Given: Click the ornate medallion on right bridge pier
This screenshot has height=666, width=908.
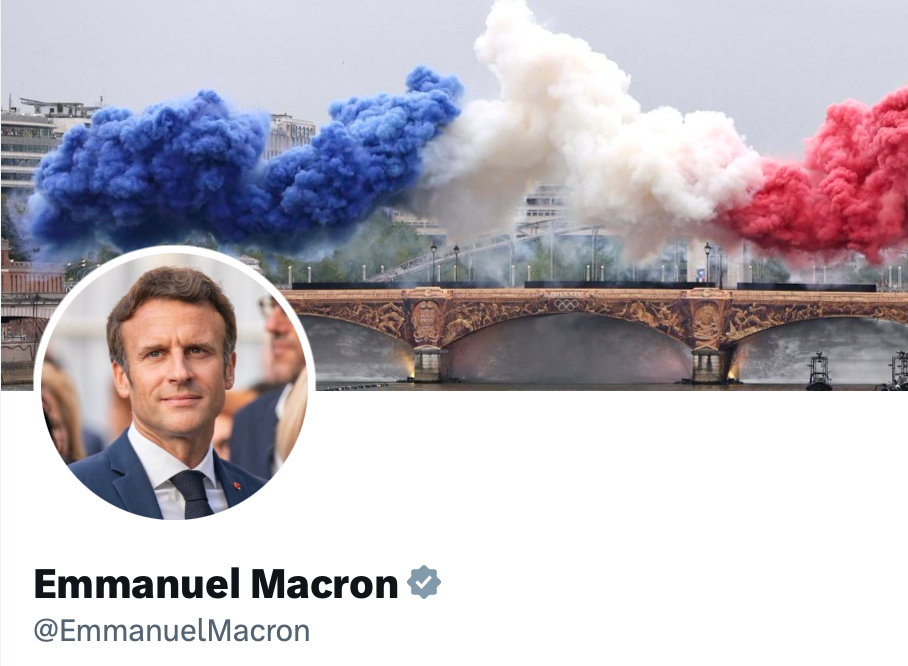Looking at the screenshot, I should pos(707,321).
